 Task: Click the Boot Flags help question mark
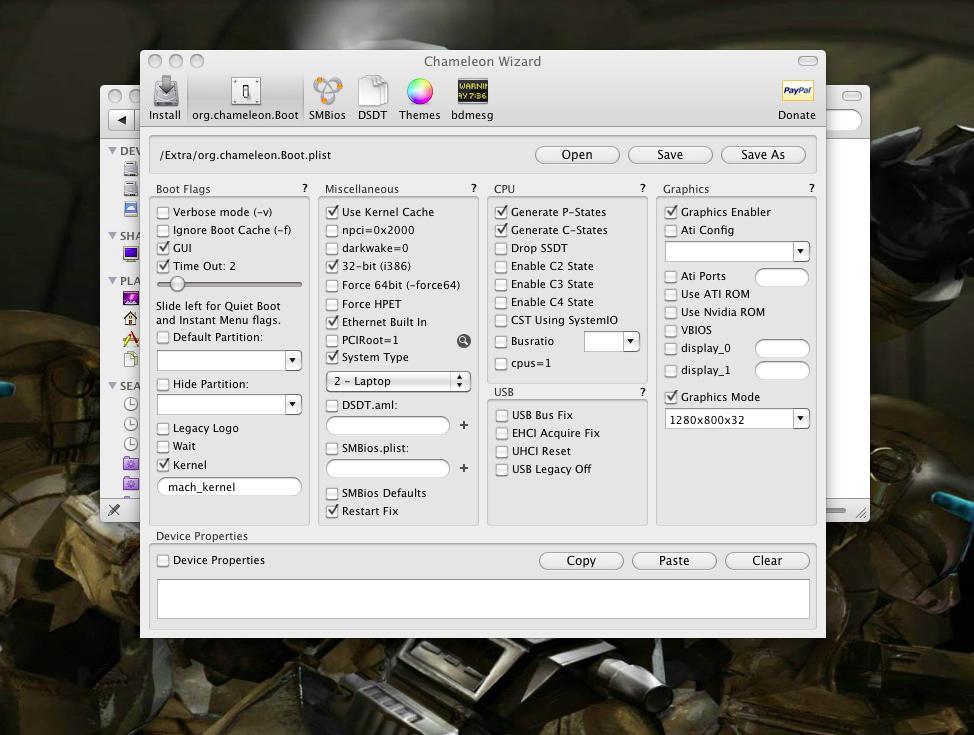[x=305, y=188]
